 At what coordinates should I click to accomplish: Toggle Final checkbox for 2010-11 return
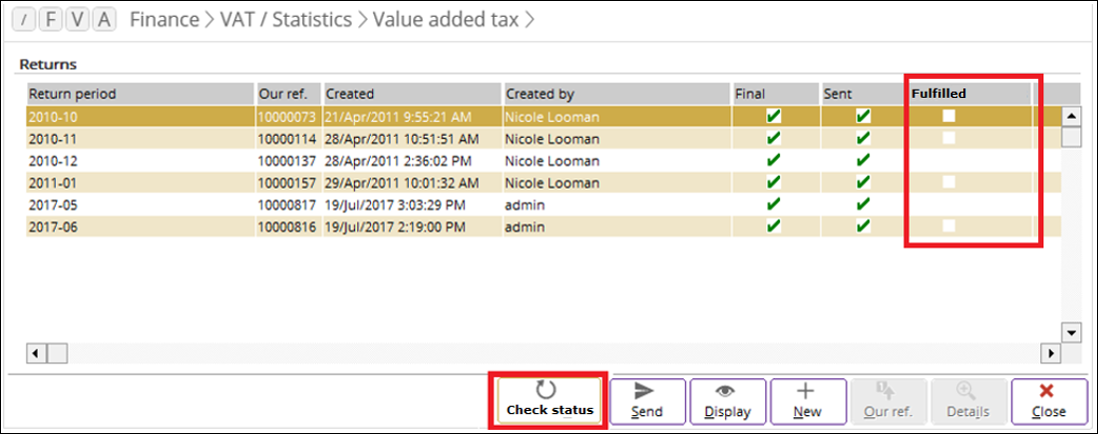tap(774, 139)
